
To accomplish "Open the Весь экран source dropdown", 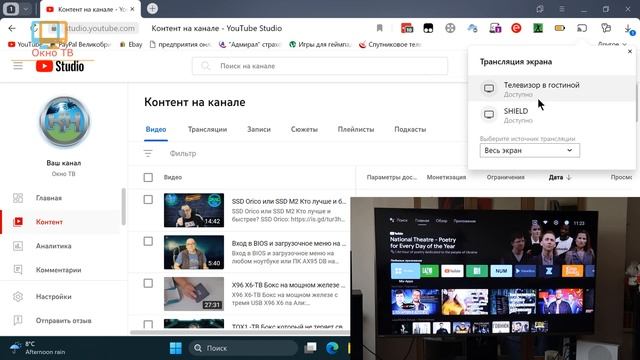I will coord(529,150).
